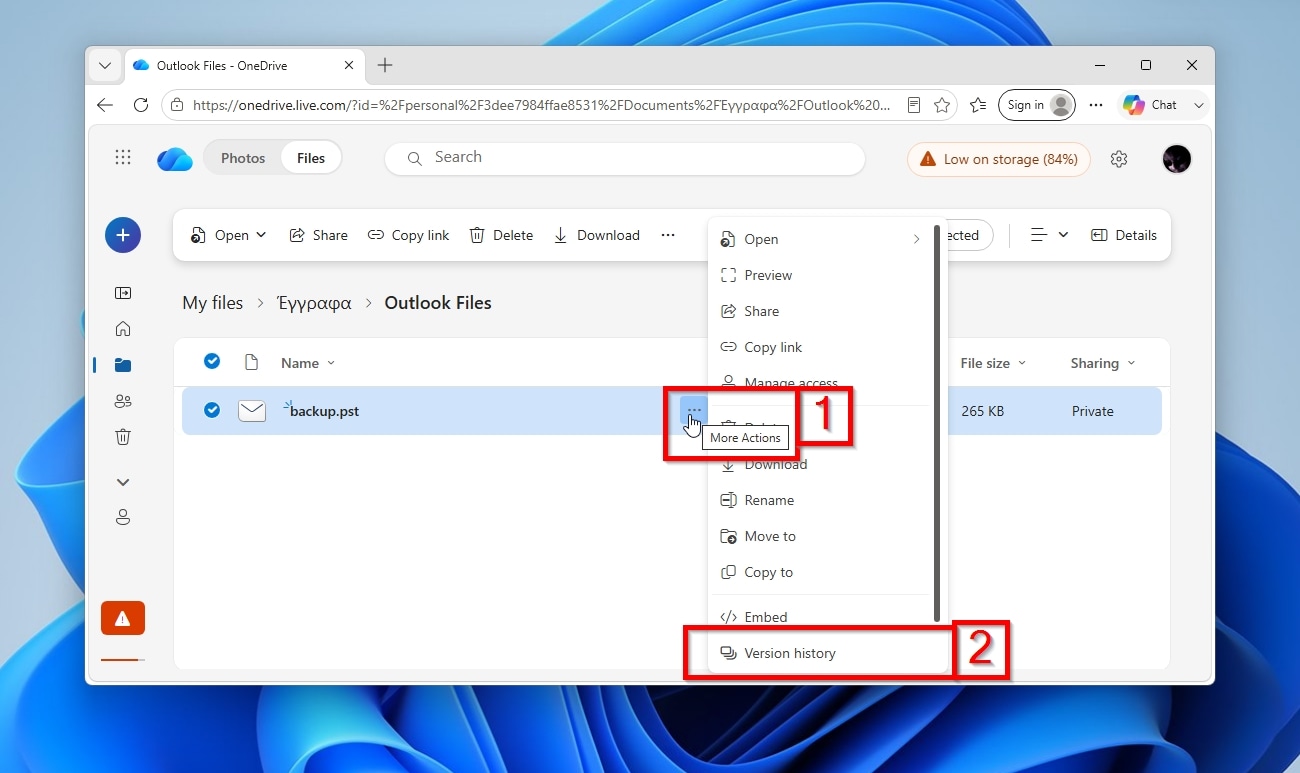The image size is (1300, 773).
Task: Go back in browser
Action: 105,105
